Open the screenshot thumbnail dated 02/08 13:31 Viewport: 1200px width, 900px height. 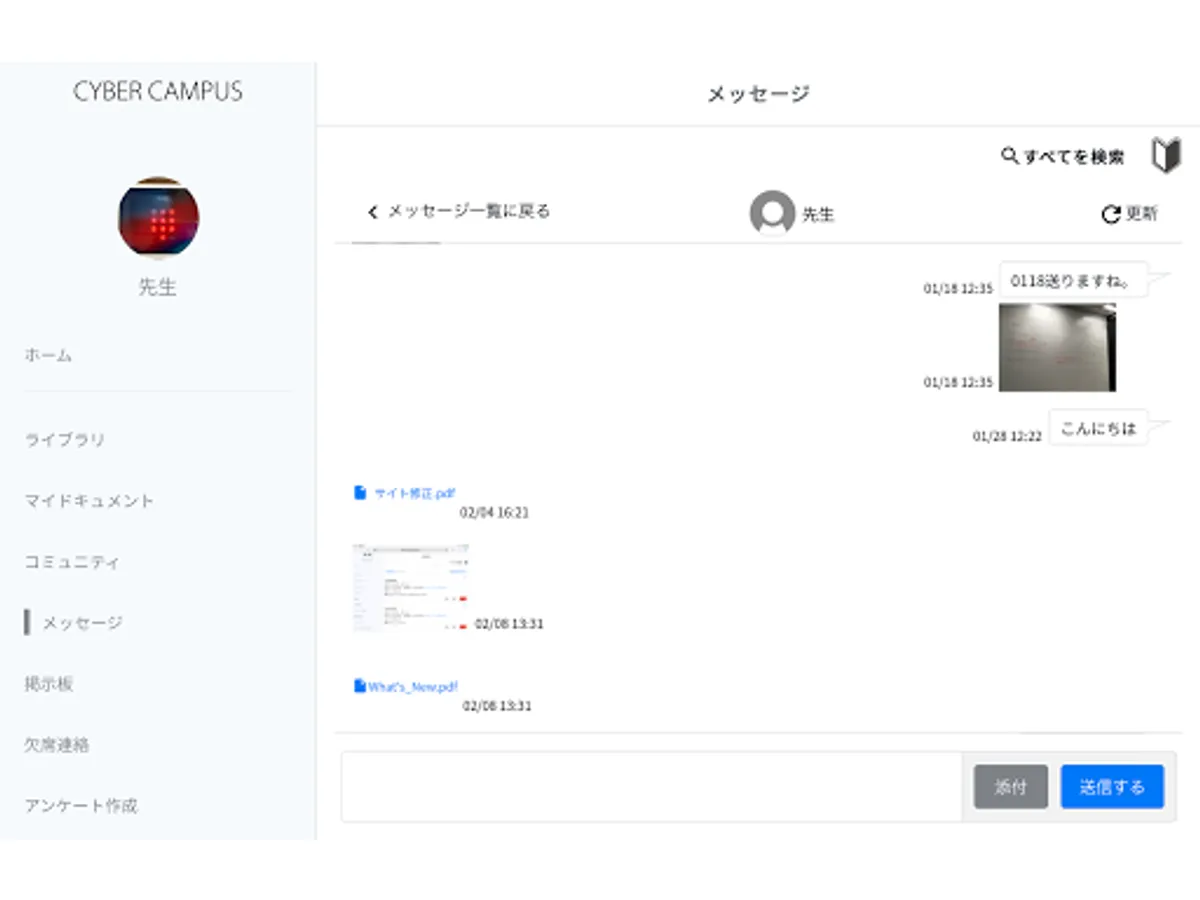(411, 588)
